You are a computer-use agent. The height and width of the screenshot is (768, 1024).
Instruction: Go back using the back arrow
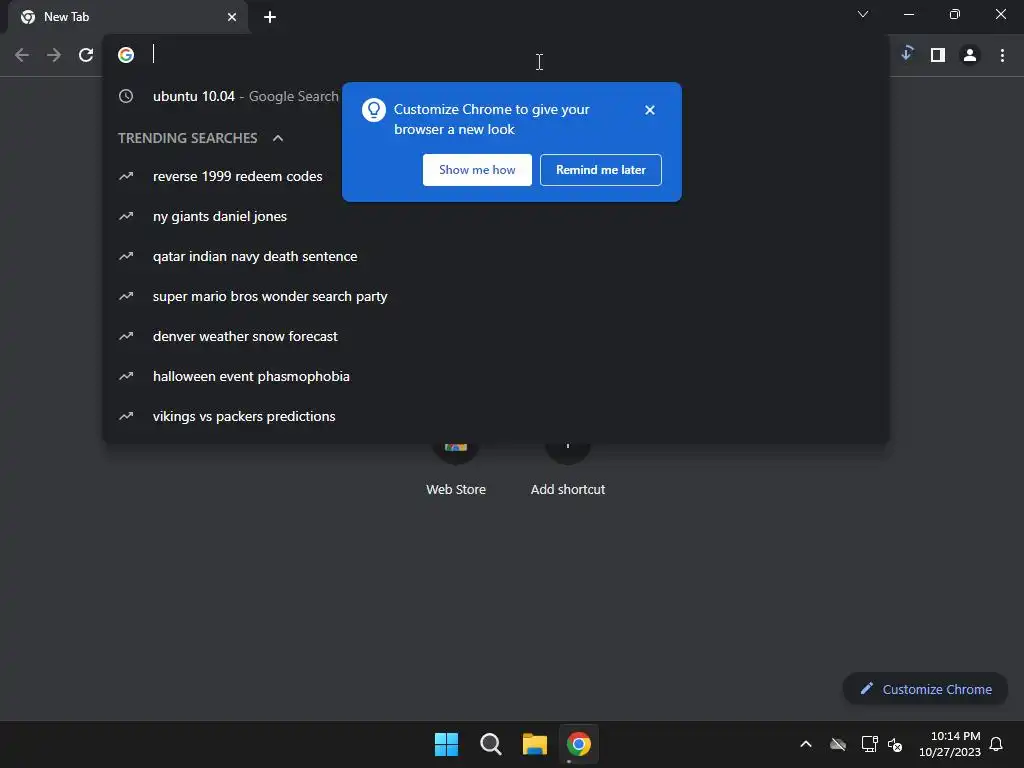(22, 55)
